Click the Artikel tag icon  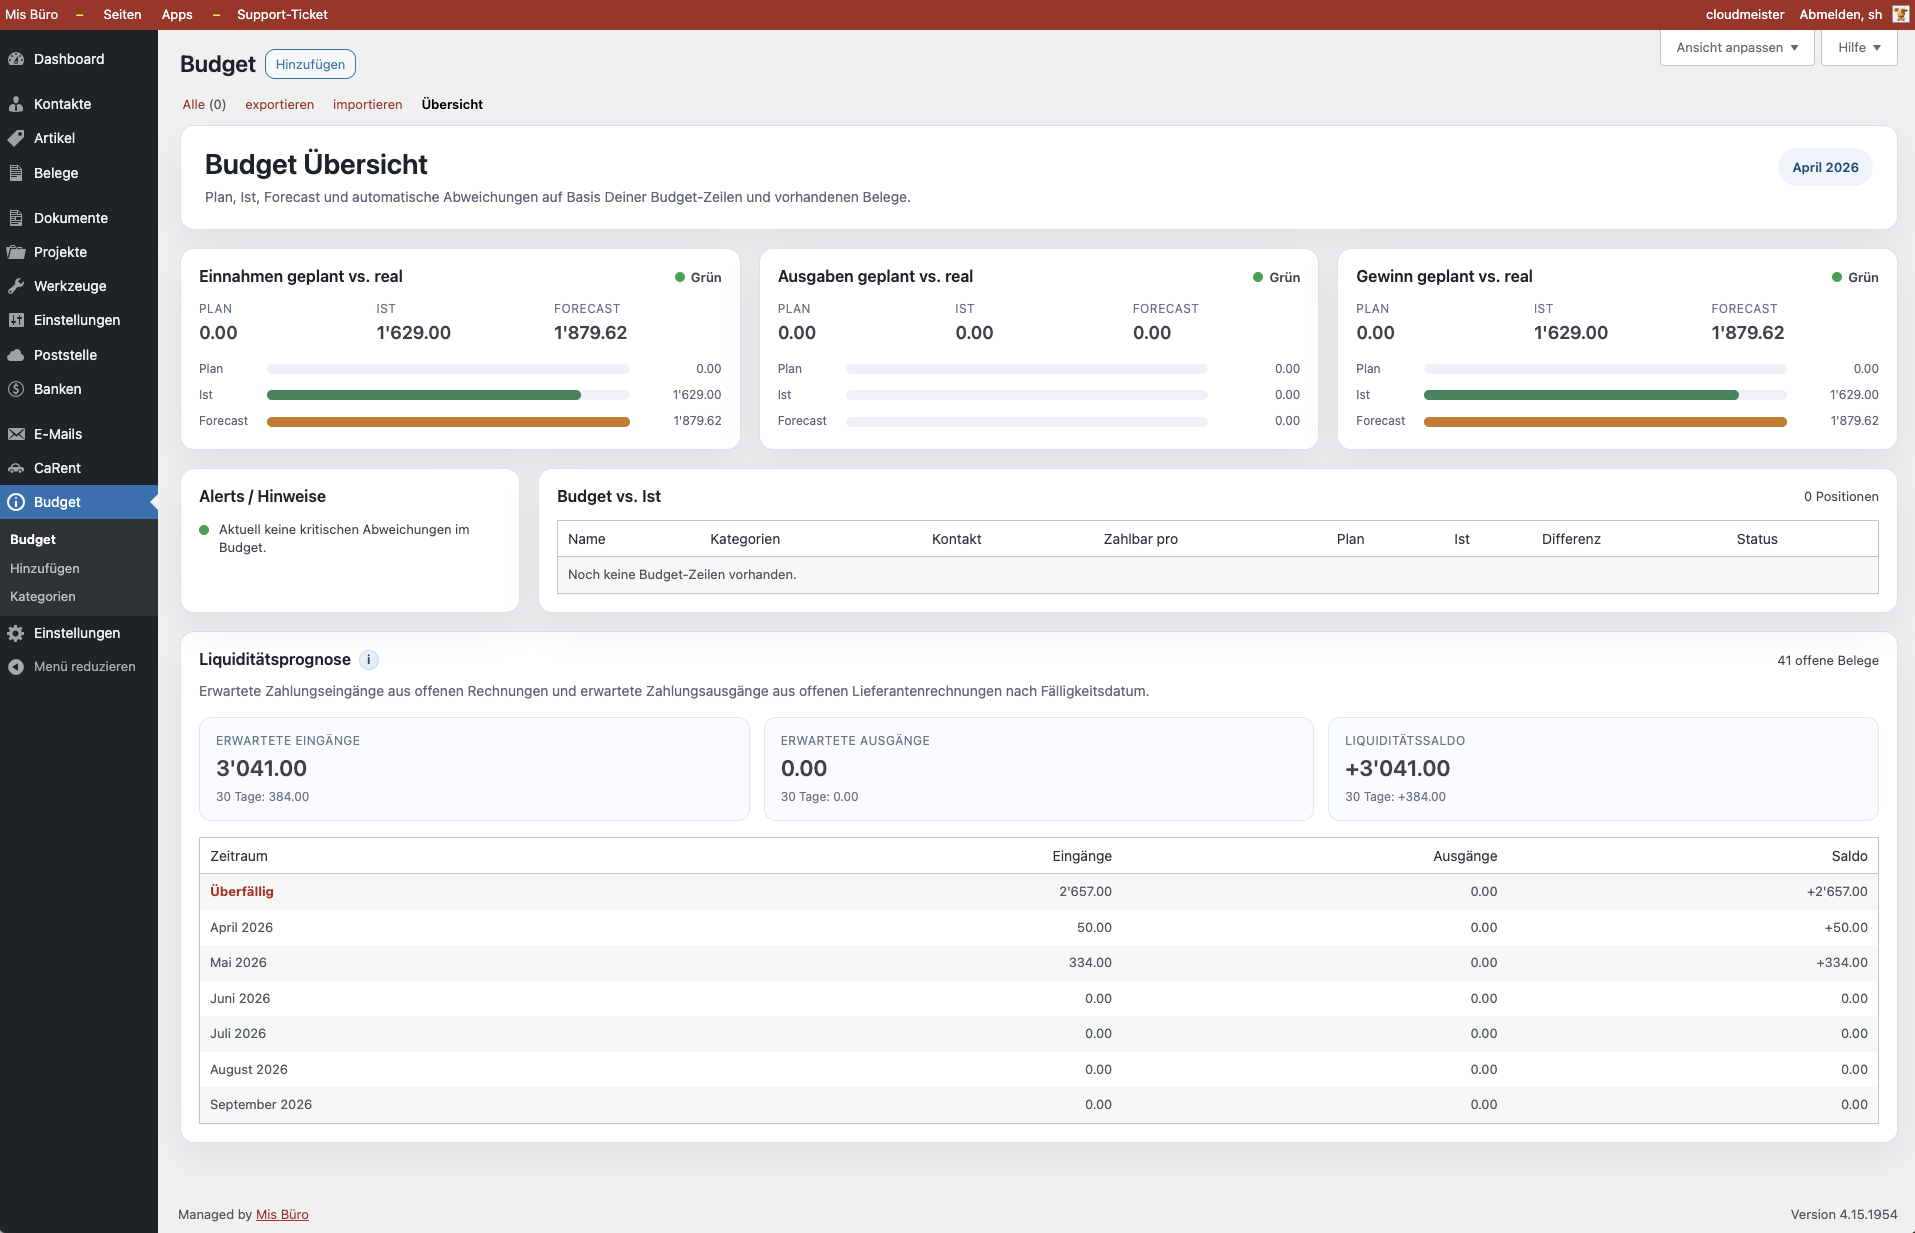pyautogui.click(x=16, y=138)
